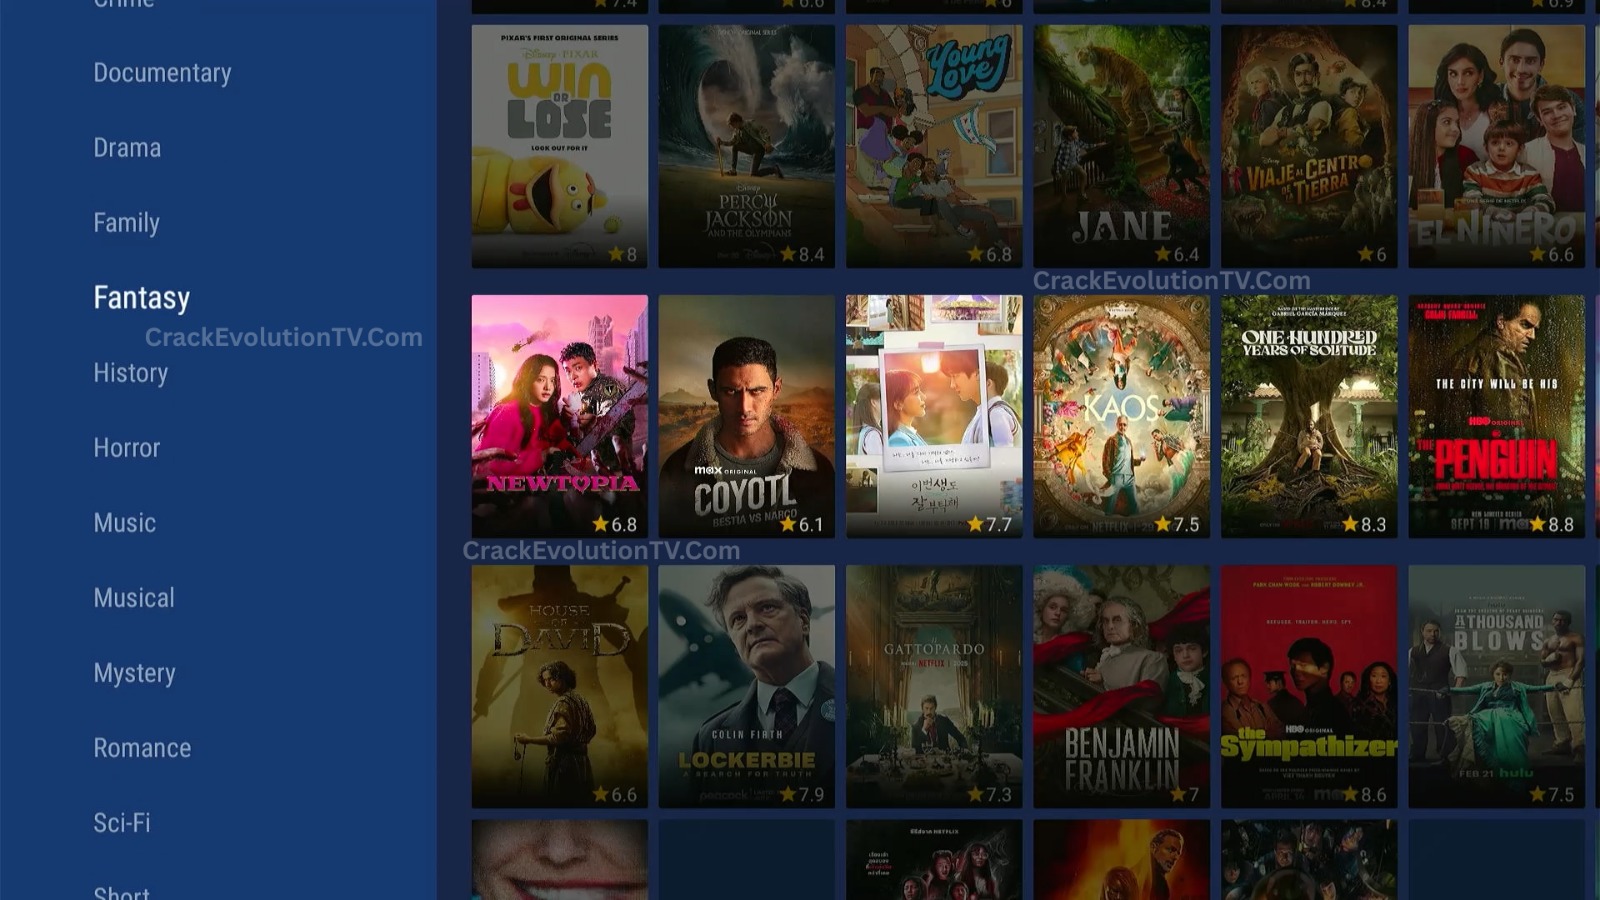
Task: Select the Music genre
Action: (x=124, y=523)
